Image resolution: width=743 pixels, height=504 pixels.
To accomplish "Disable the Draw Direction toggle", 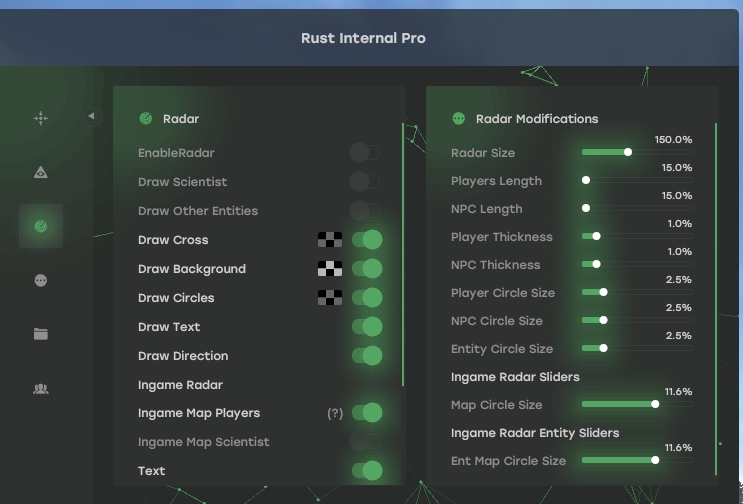I will pos(367,356).
